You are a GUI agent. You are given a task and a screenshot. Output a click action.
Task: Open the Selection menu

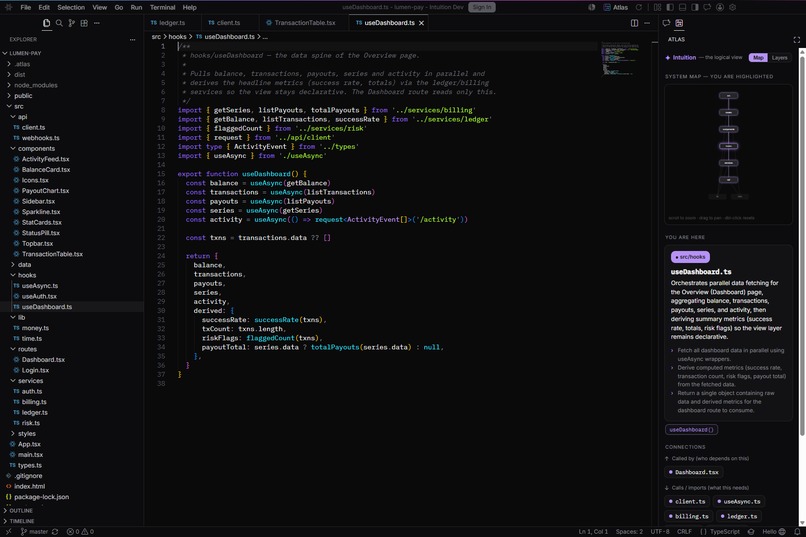click(x=71, y=7)
